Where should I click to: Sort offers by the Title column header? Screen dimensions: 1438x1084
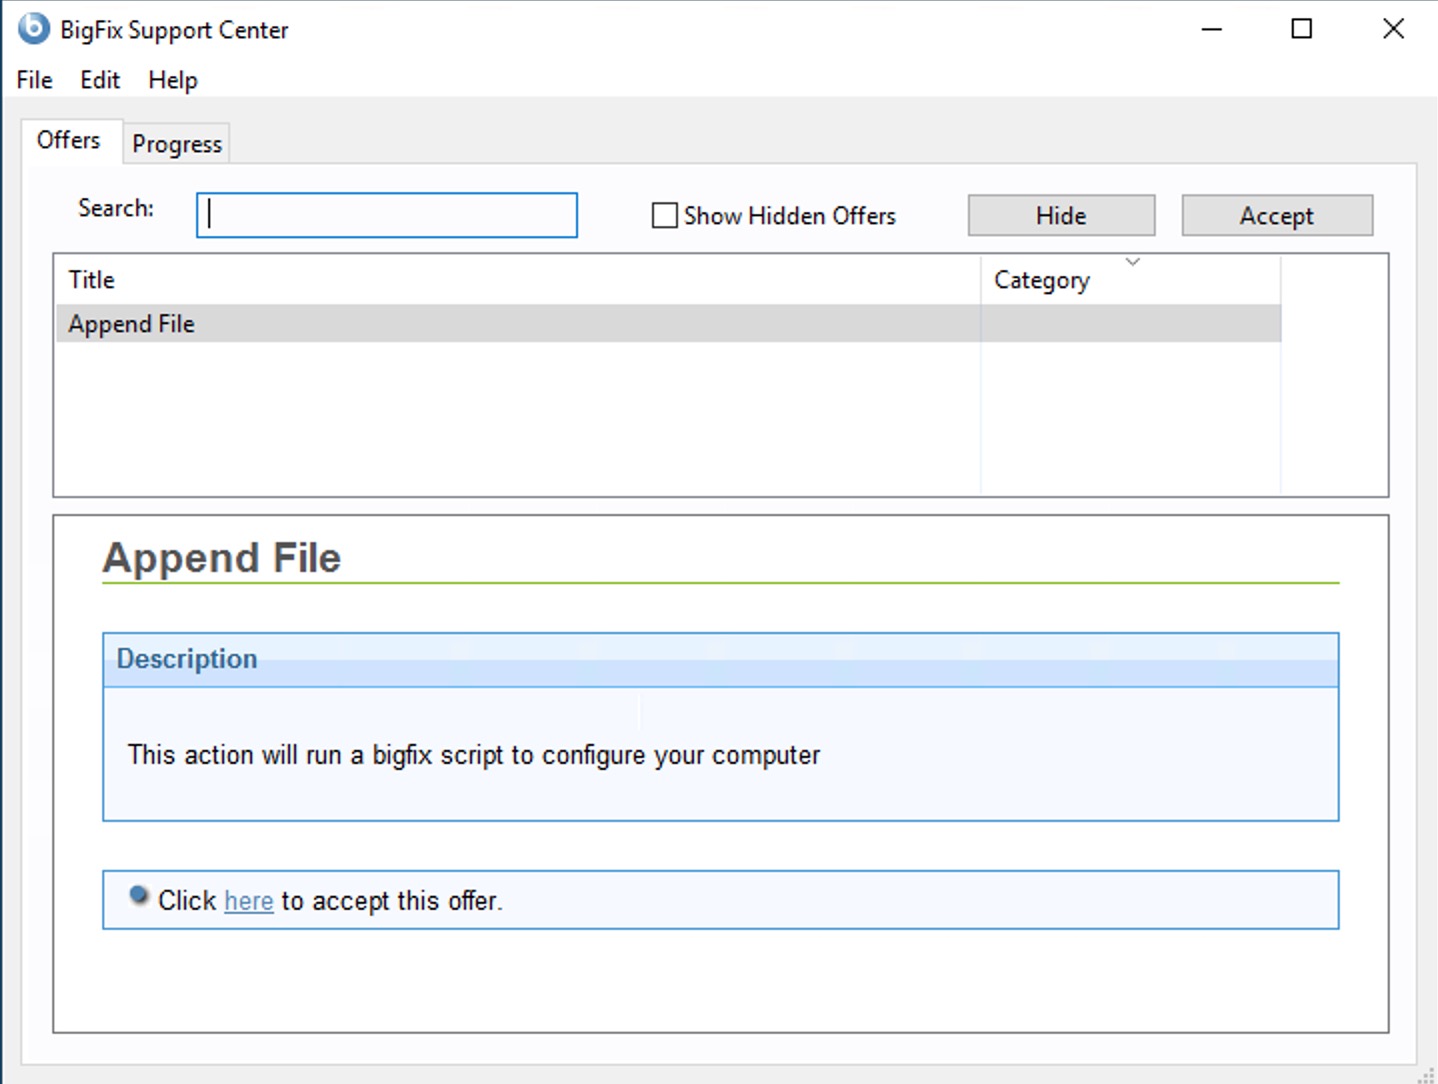92,280
